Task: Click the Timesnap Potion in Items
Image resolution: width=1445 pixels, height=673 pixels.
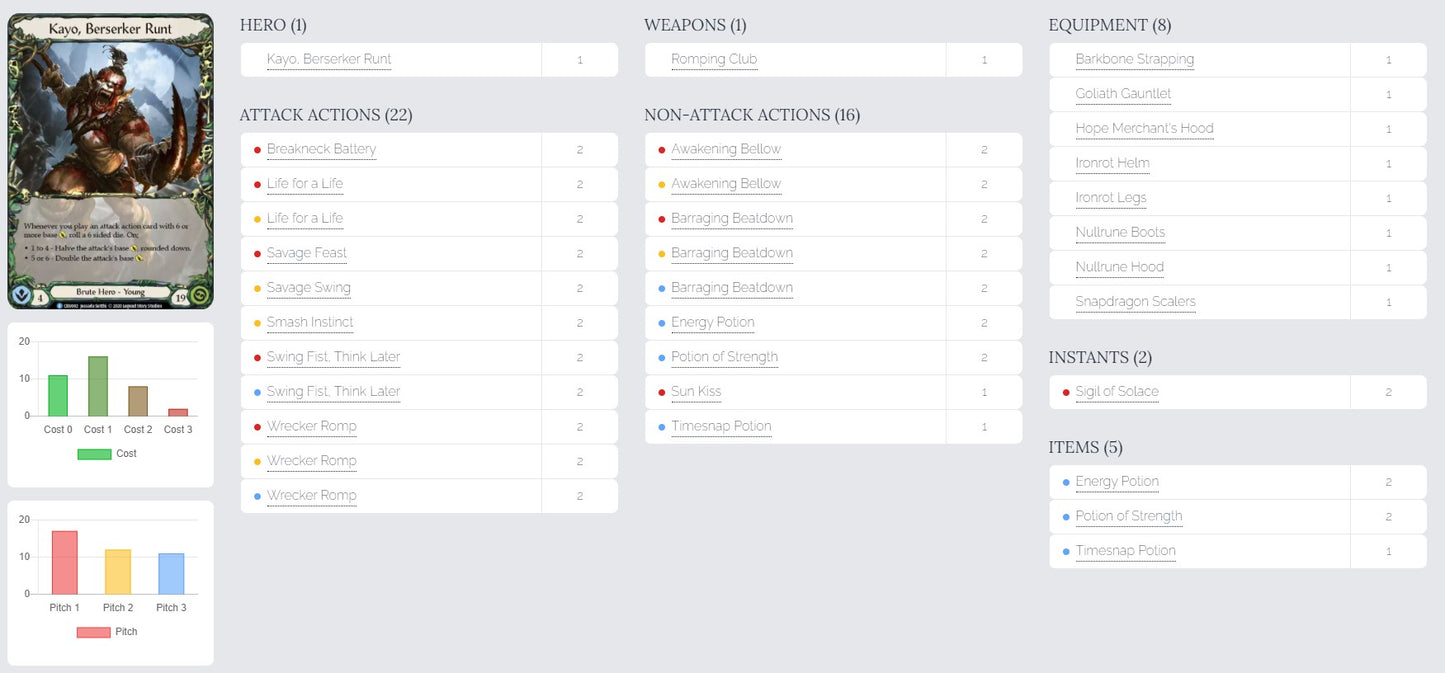Action: tap(1125, 551)
